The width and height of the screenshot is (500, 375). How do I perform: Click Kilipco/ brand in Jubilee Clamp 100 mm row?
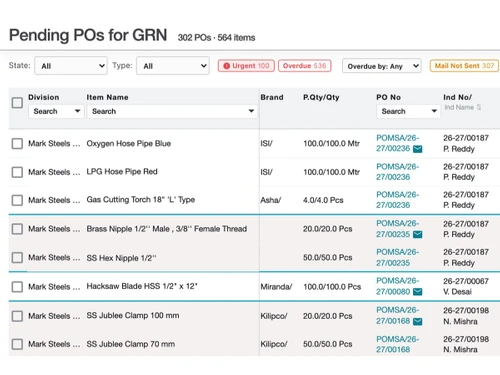pyautogui.click(x=274, y=316)
